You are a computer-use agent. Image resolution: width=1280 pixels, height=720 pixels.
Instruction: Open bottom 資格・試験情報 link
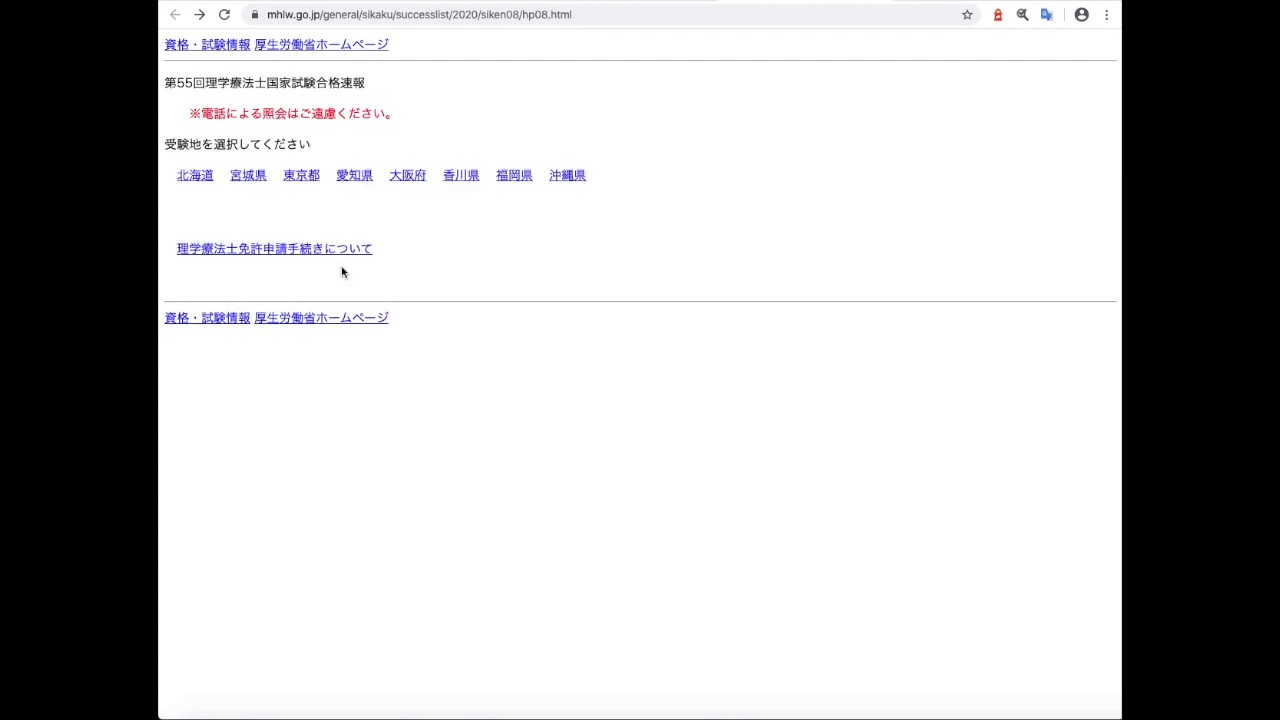click(207, 317)
